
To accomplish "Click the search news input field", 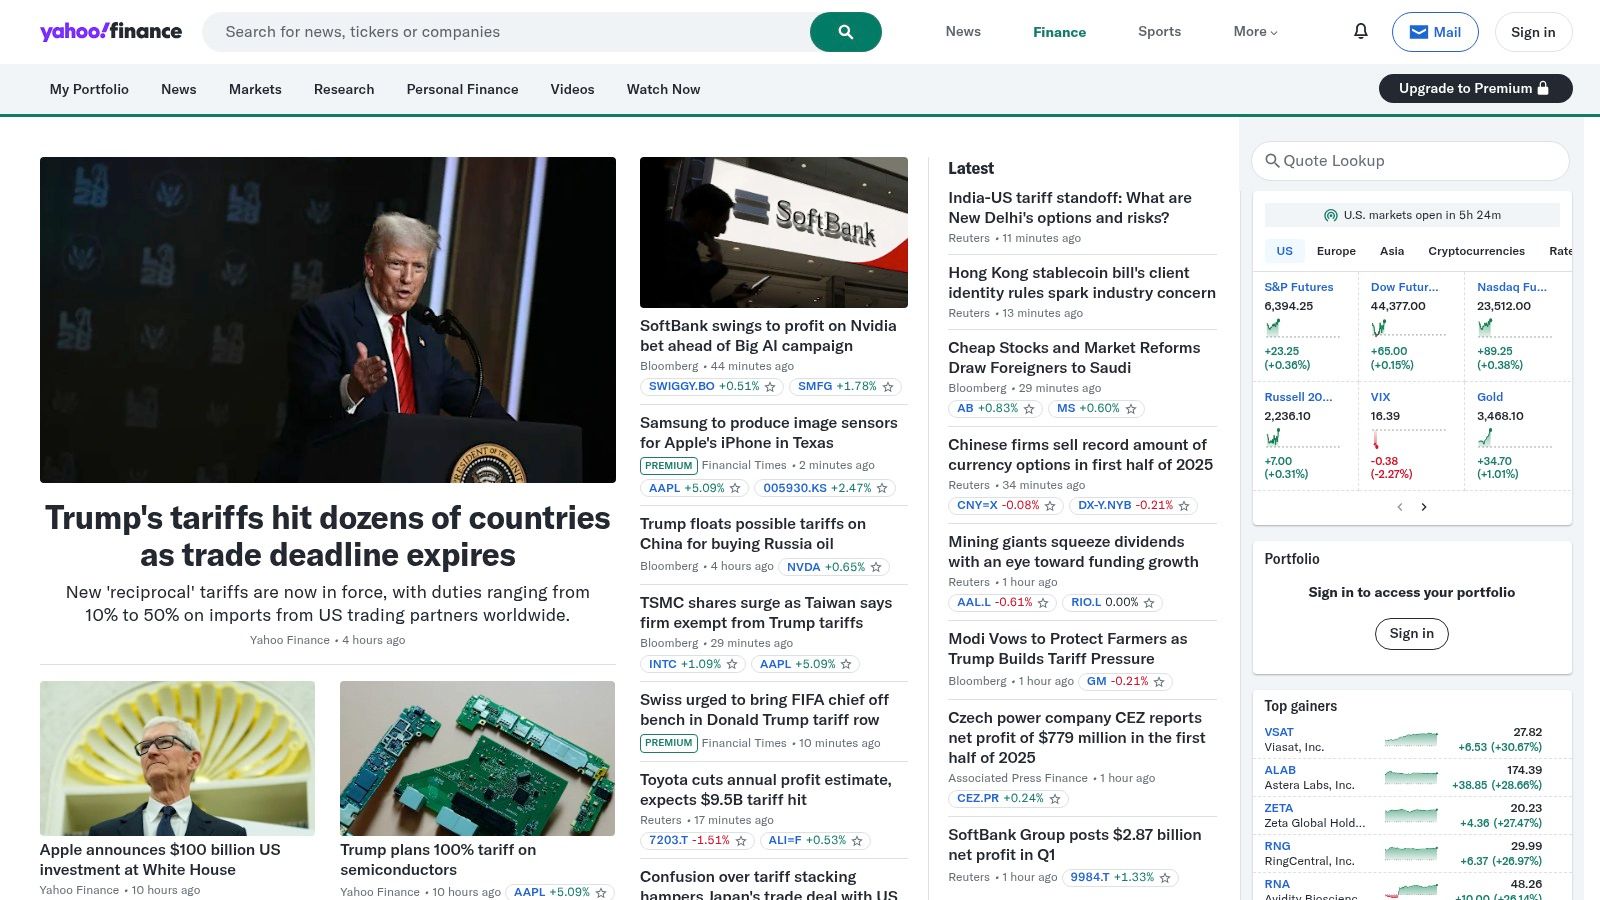I will pos(506,32).
